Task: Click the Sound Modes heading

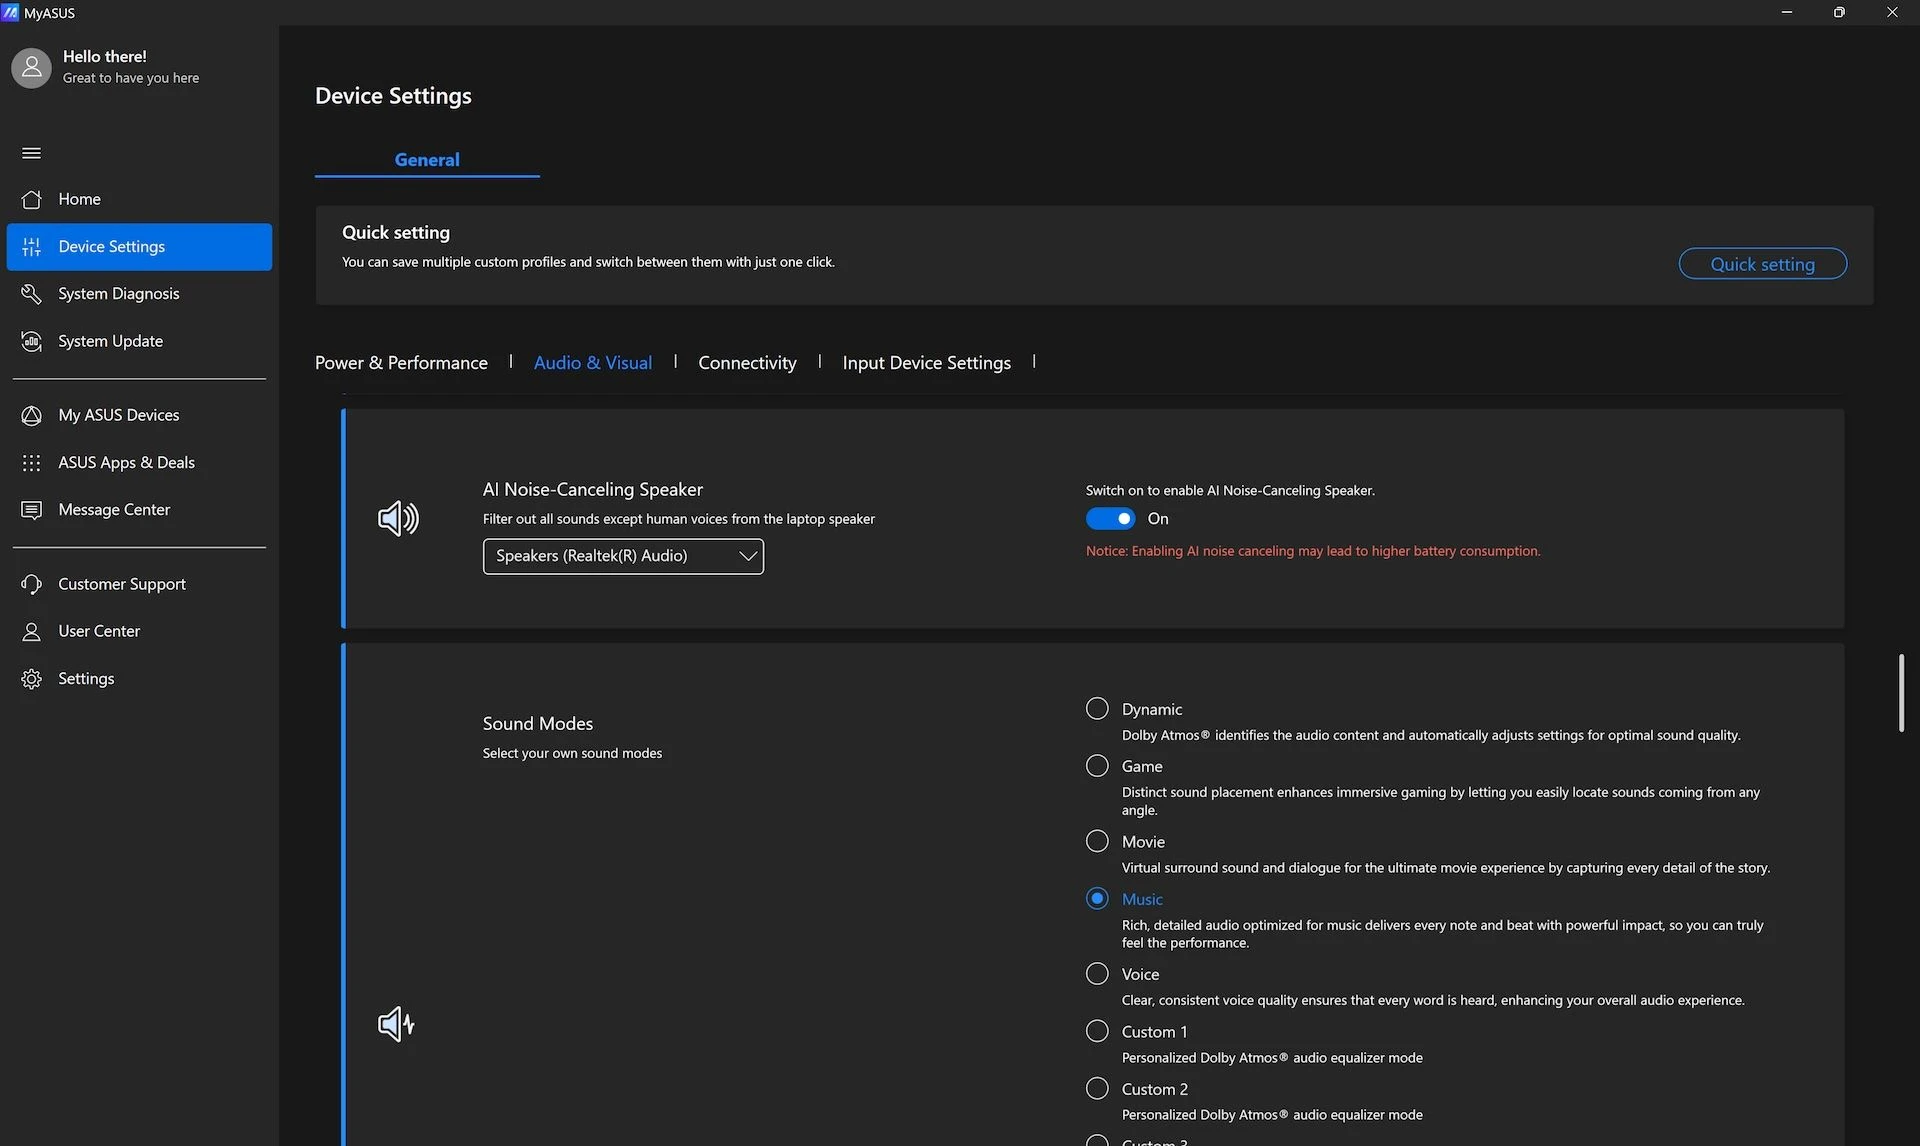Action: pyautogui.click(x=538, y=723)
